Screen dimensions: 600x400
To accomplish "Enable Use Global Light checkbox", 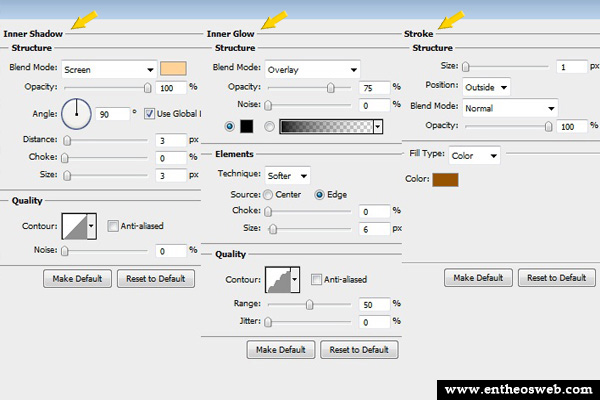I will coord(150,113).
